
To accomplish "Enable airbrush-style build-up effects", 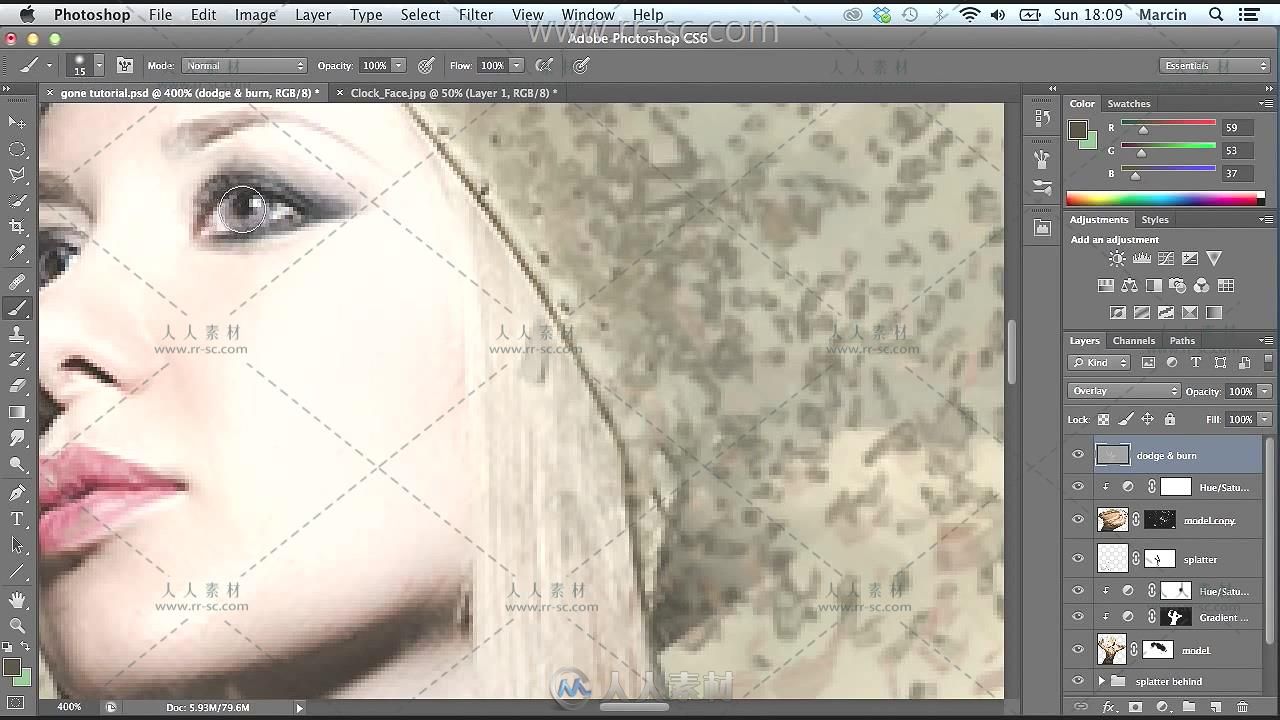I will 545,66.
